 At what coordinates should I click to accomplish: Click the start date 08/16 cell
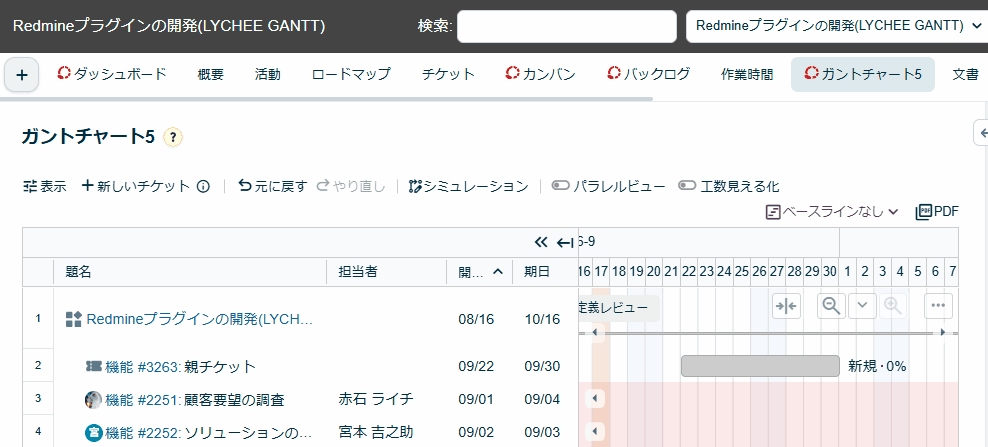point(476,319)
